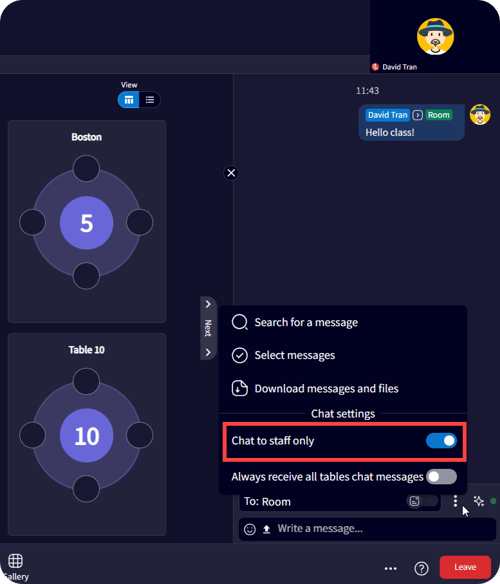Open the help question mark icon
This screenshot has height=584, width=500.
pos(421,568)
